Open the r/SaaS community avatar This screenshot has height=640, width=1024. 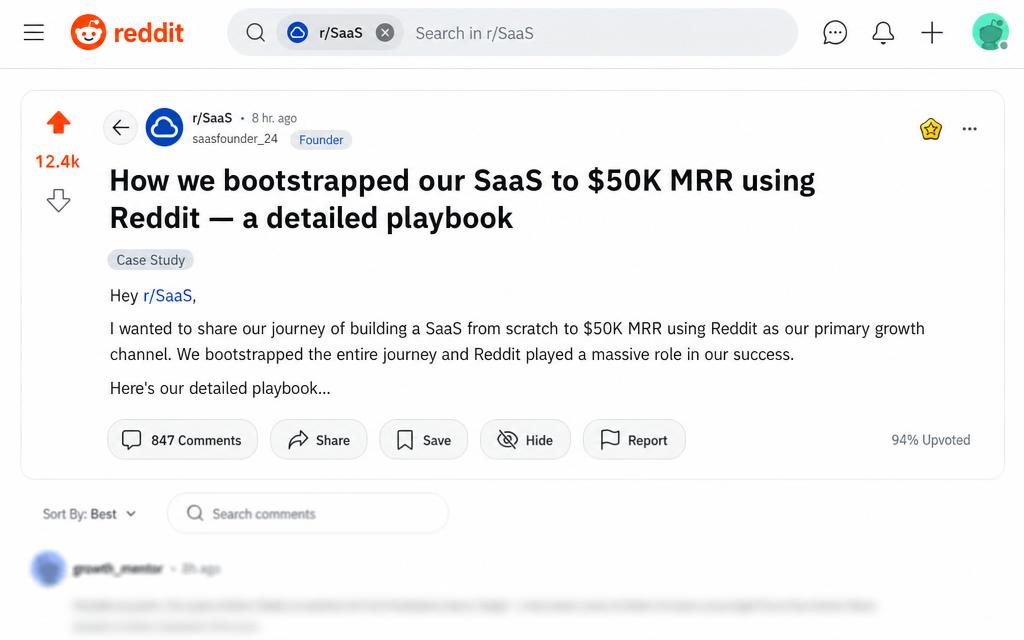[x=164, y=127]
